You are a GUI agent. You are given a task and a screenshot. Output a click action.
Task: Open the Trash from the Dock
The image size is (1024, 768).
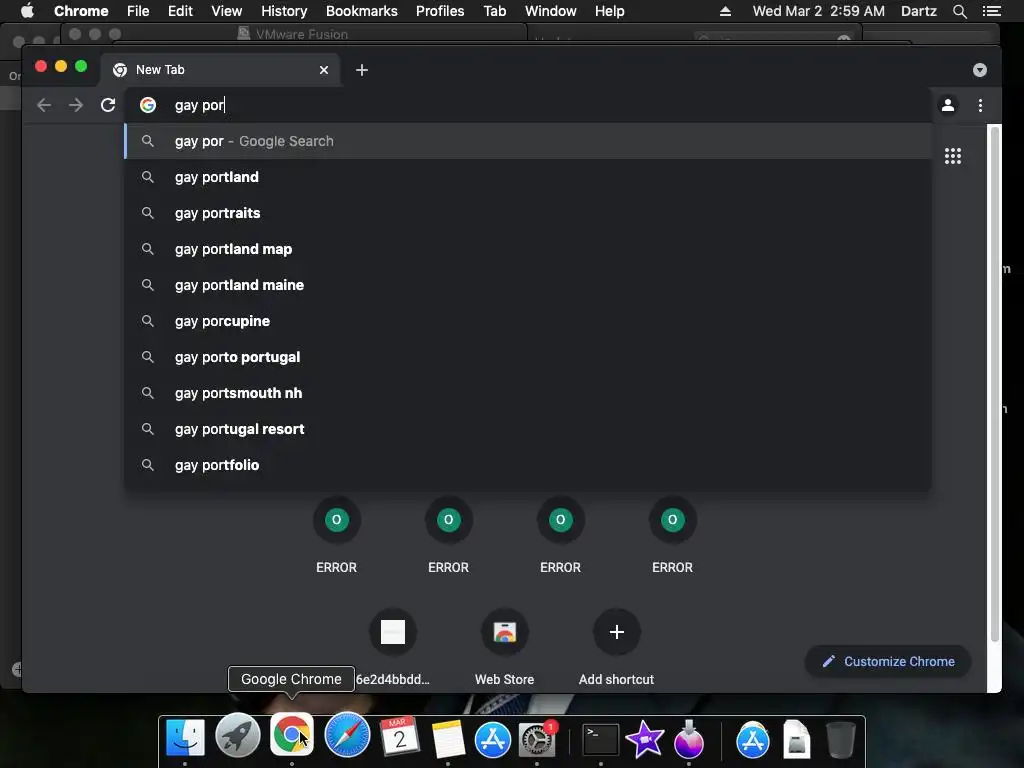tap(840, 740)
